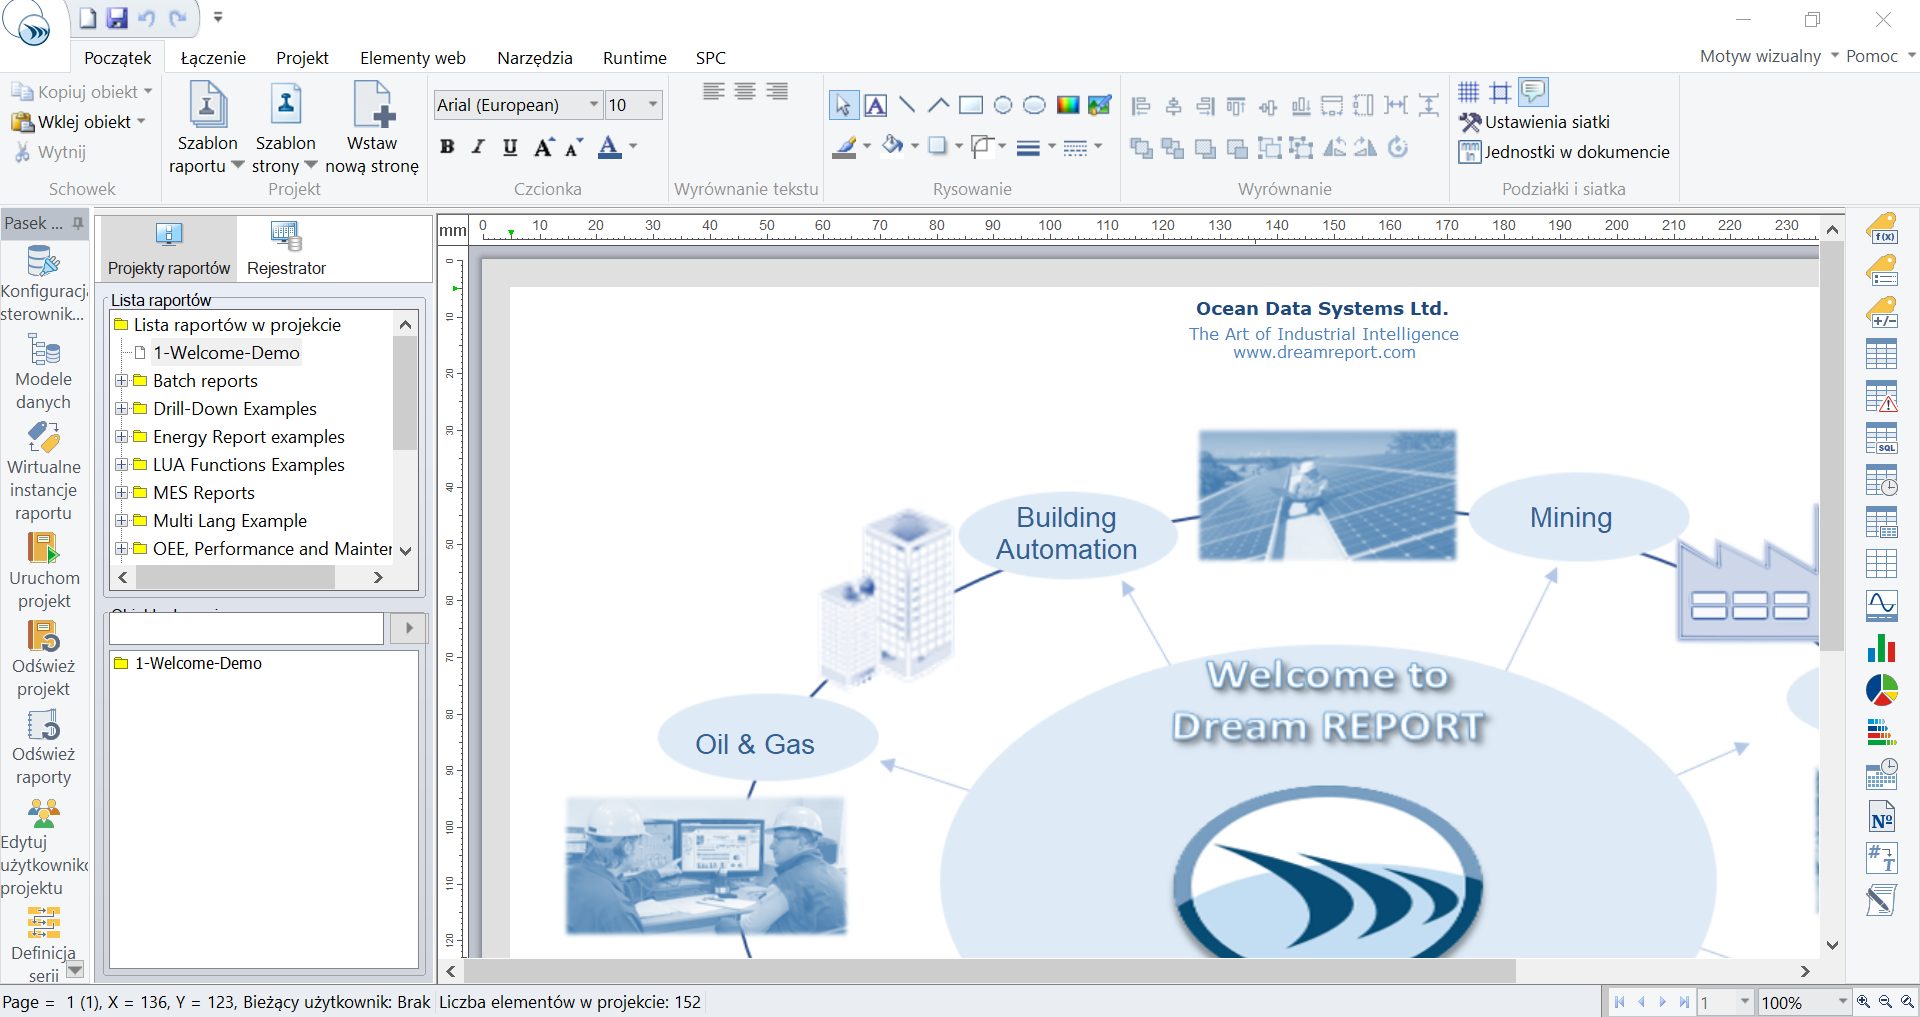
Task: Toggle the grid display icon
Action: [1468, 92]
